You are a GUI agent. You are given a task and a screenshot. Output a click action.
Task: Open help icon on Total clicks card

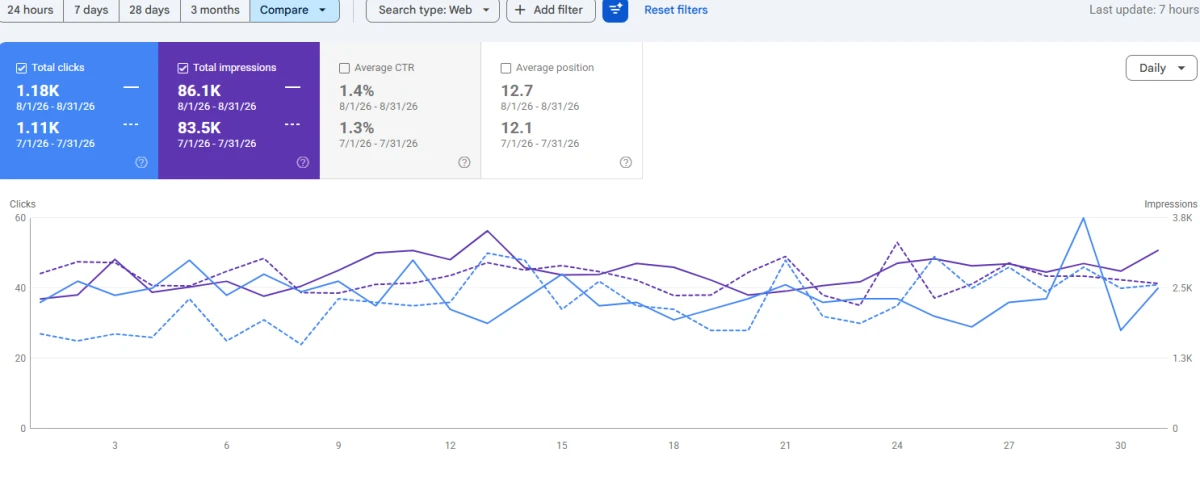pyautogui.click(x=141, y=162)
